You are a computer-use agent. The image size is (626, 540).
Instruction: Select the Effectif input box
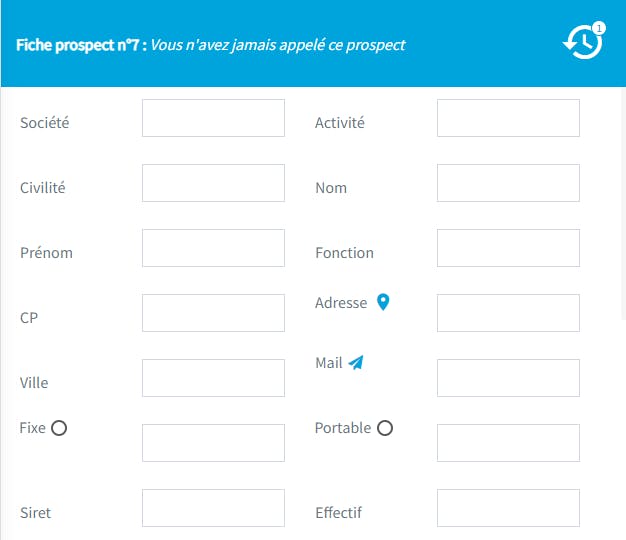tap(508, 508)
